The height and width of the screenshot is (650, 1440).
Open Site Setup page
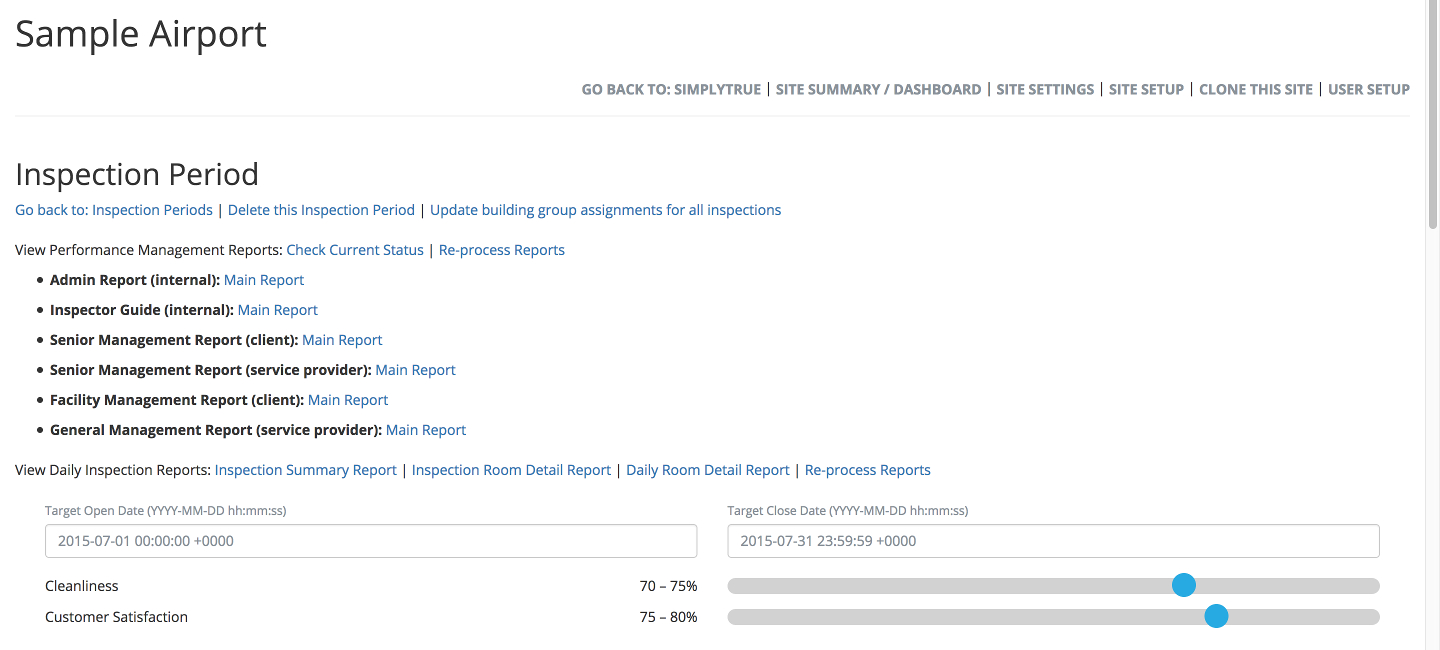pos(1146,89)
